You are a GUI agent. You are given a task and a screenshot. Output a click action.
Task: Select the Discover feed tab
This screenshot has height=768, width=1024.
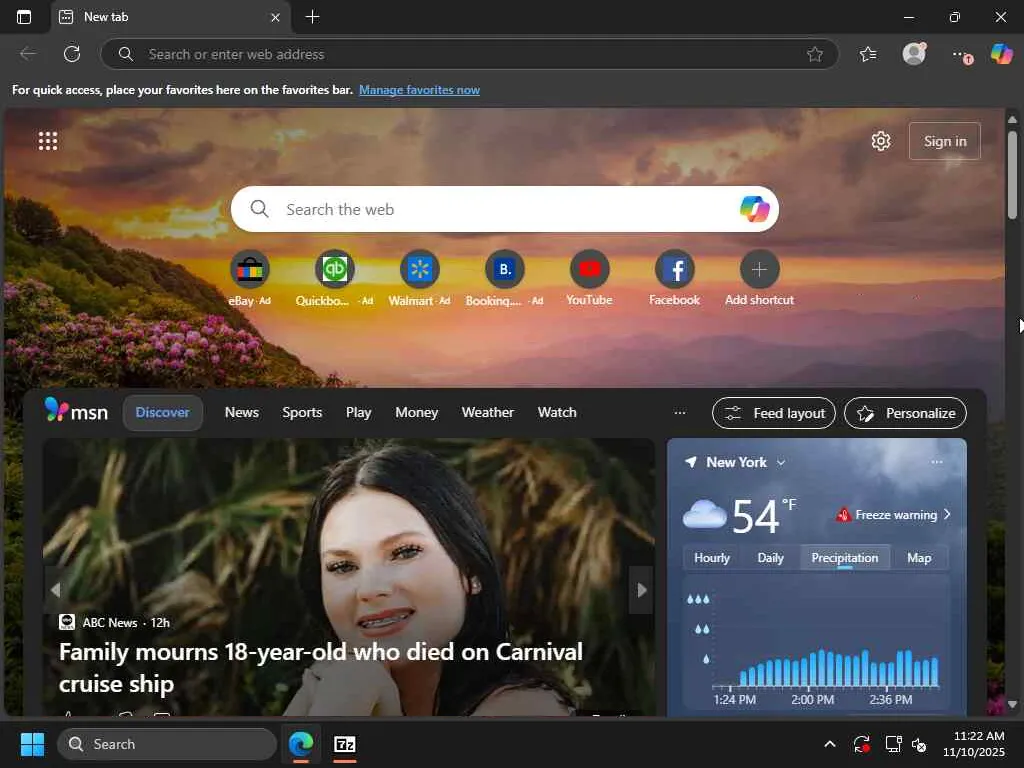pos(163,413)
